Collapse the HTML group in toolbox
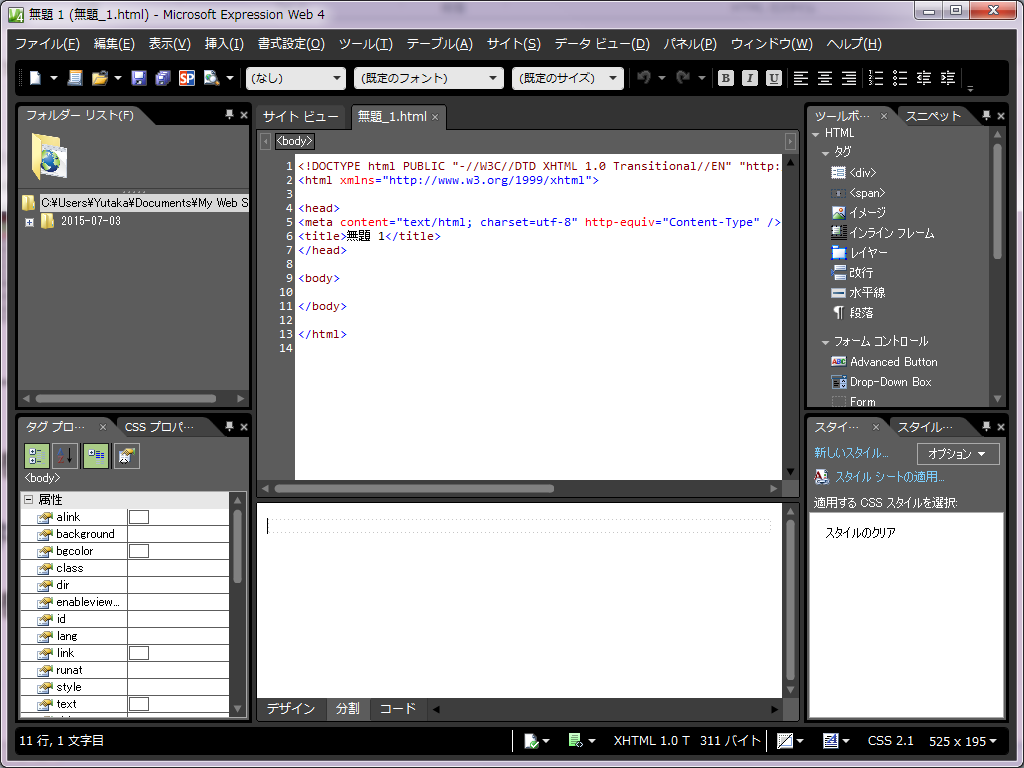 (x=816, y=134)
